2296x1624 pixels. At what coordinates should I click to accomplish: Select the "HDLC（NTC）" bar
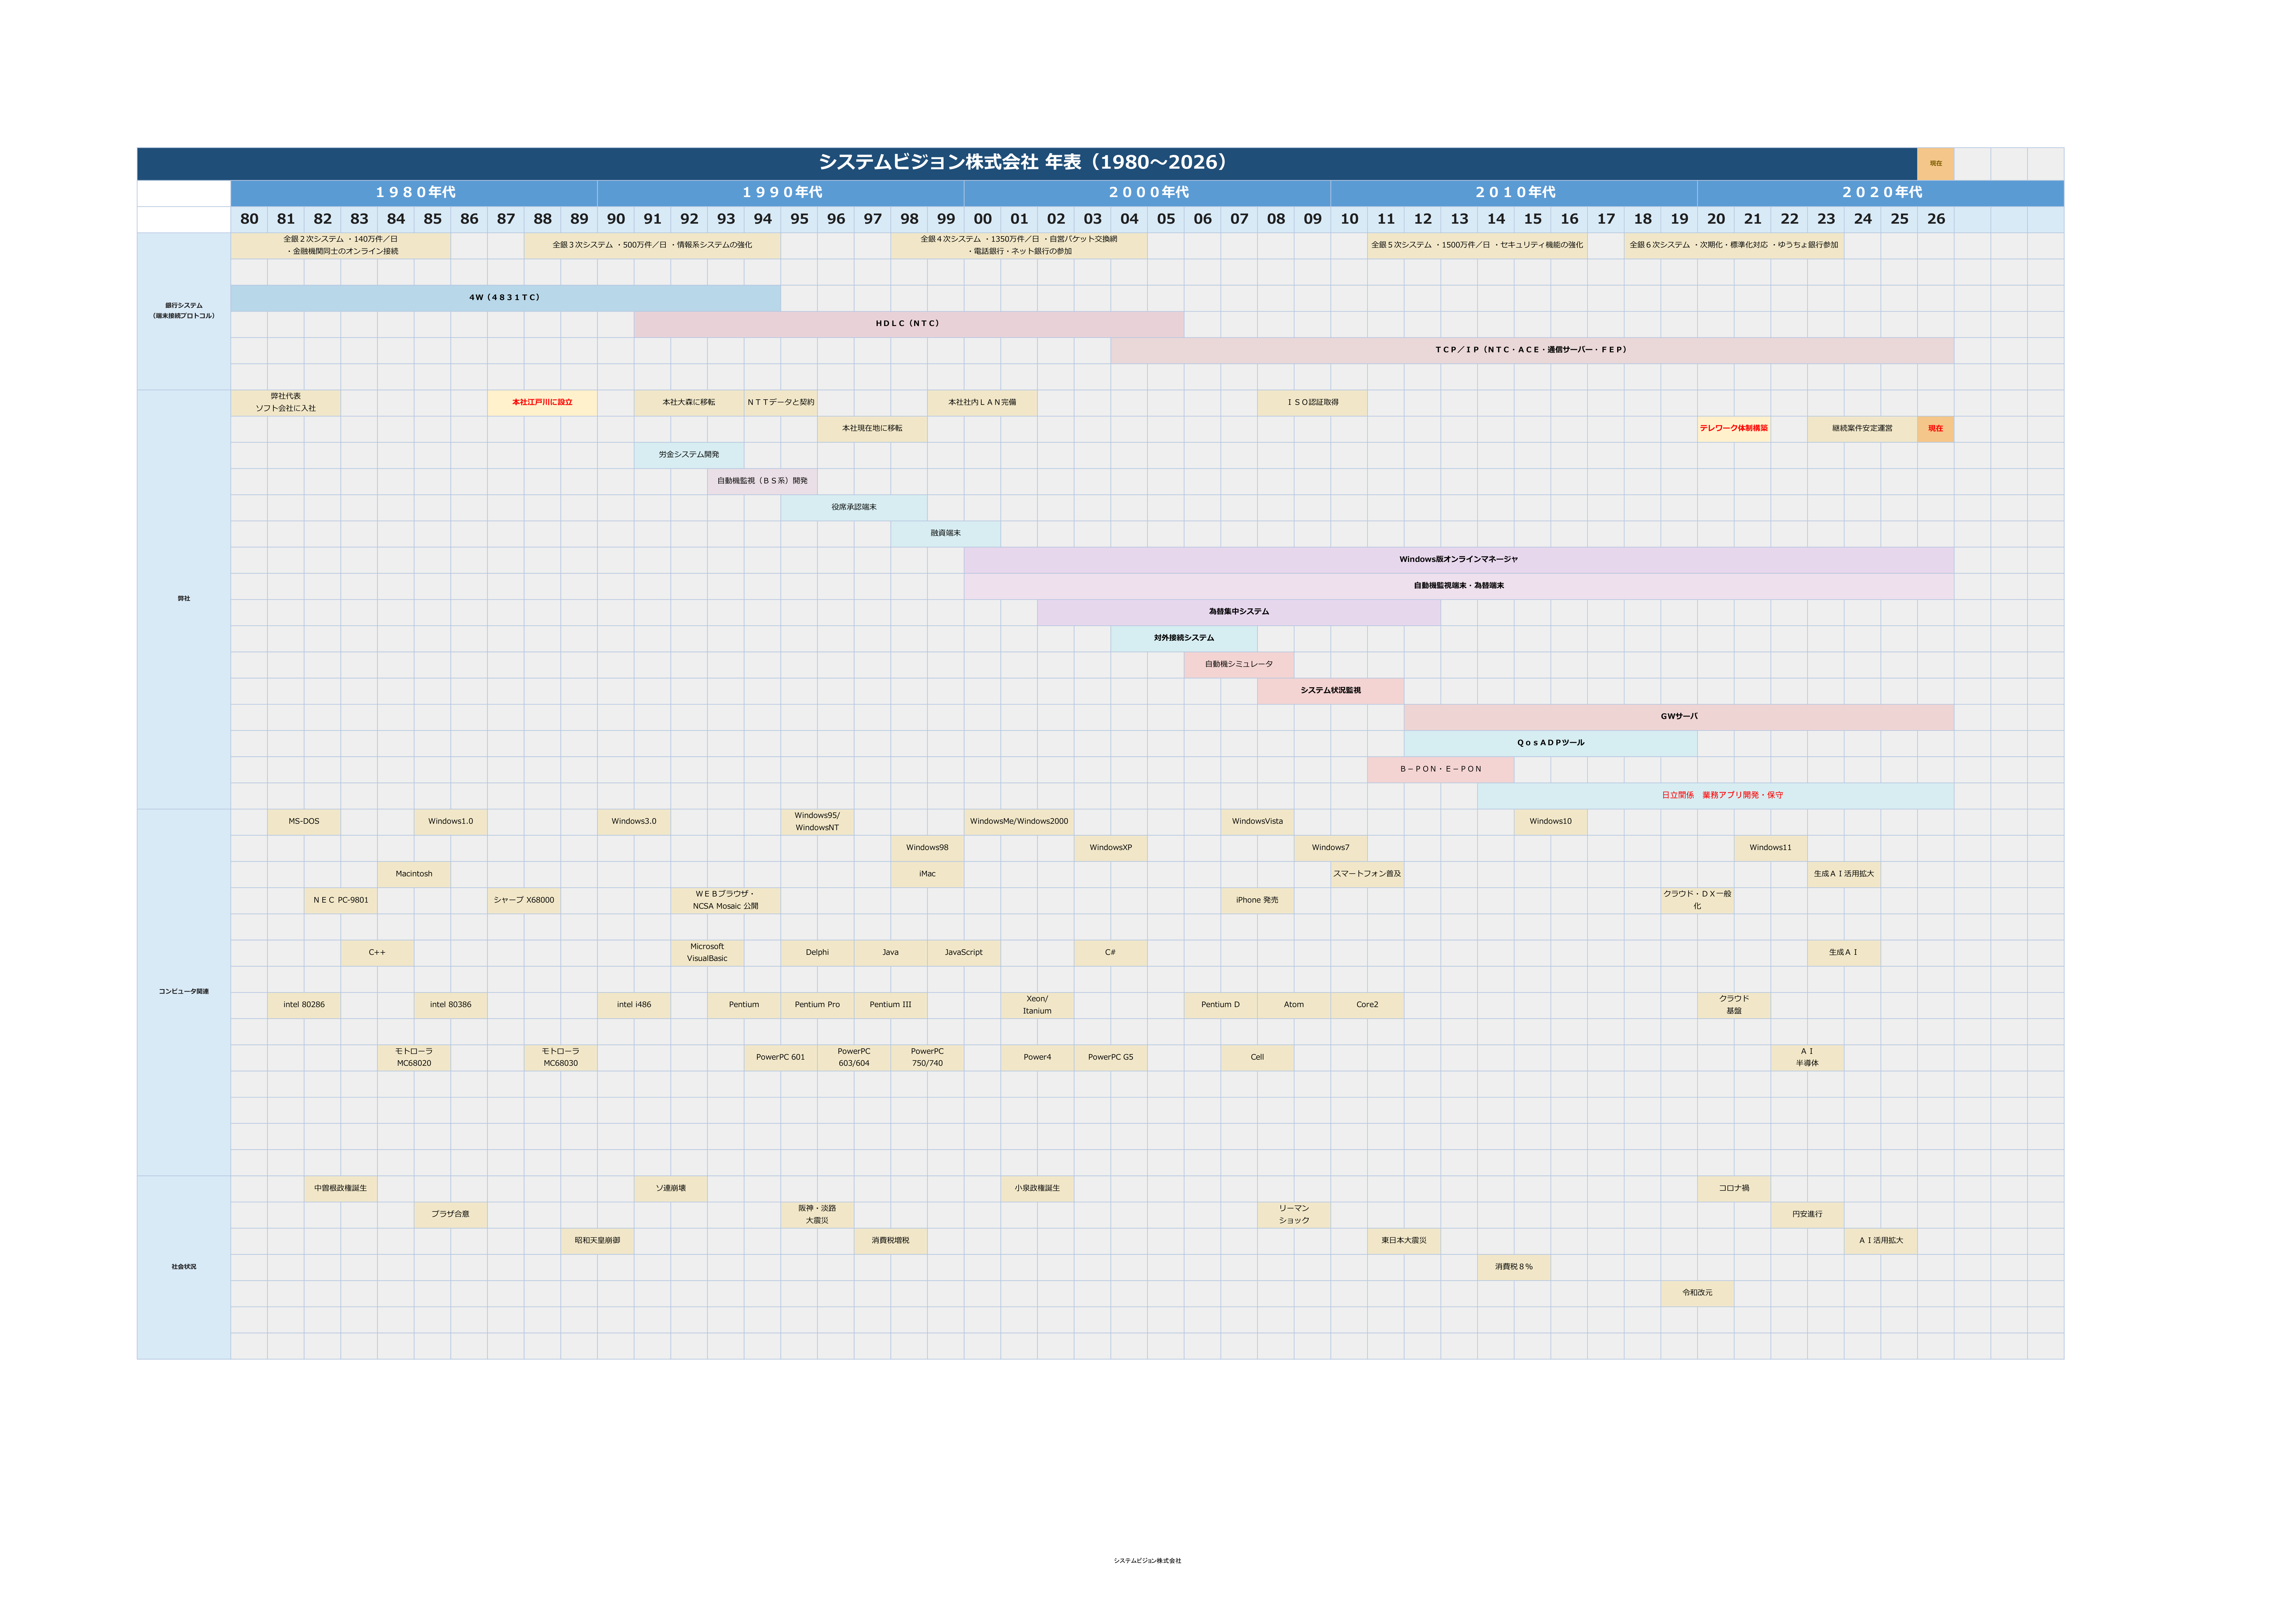coord(909,324)
